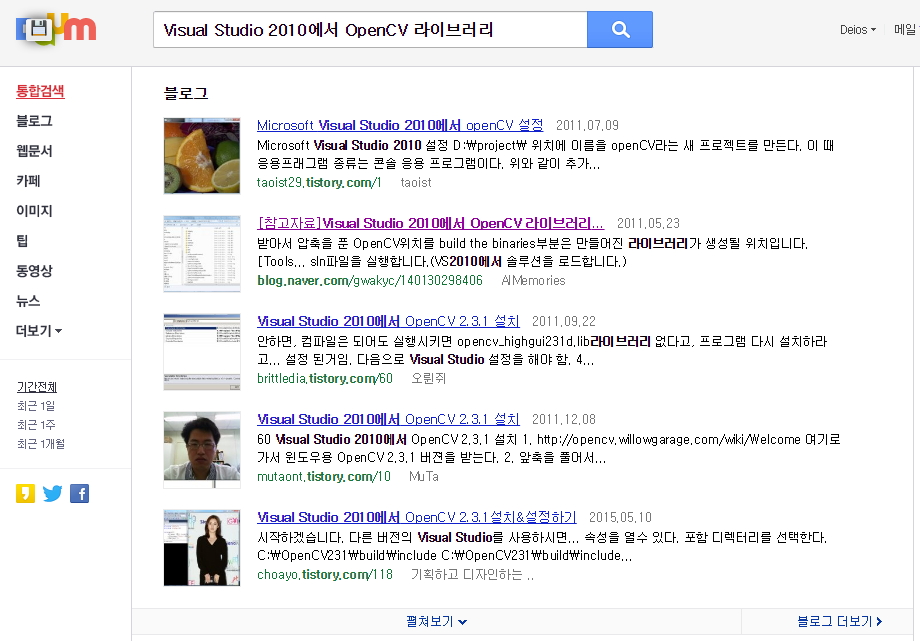Filter by 기간전체
The height and width of the screenshot is (641, 920).
click(37, 387)
